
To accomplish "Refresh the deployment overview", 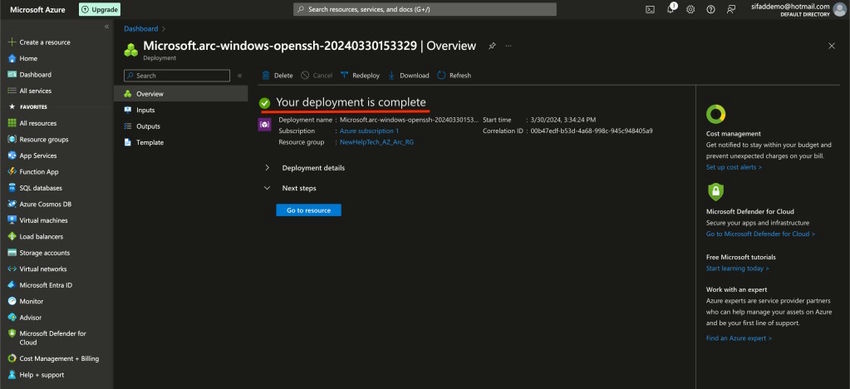I will click(x=454, y=76).
